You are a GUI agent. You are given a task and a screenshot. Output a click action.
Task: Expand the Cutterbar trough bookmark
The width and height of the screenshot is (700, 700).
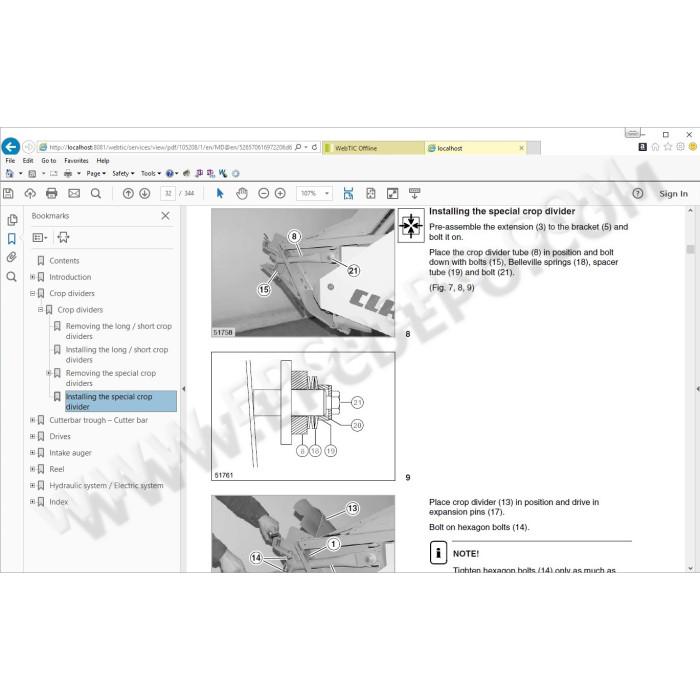pos(33,420)
